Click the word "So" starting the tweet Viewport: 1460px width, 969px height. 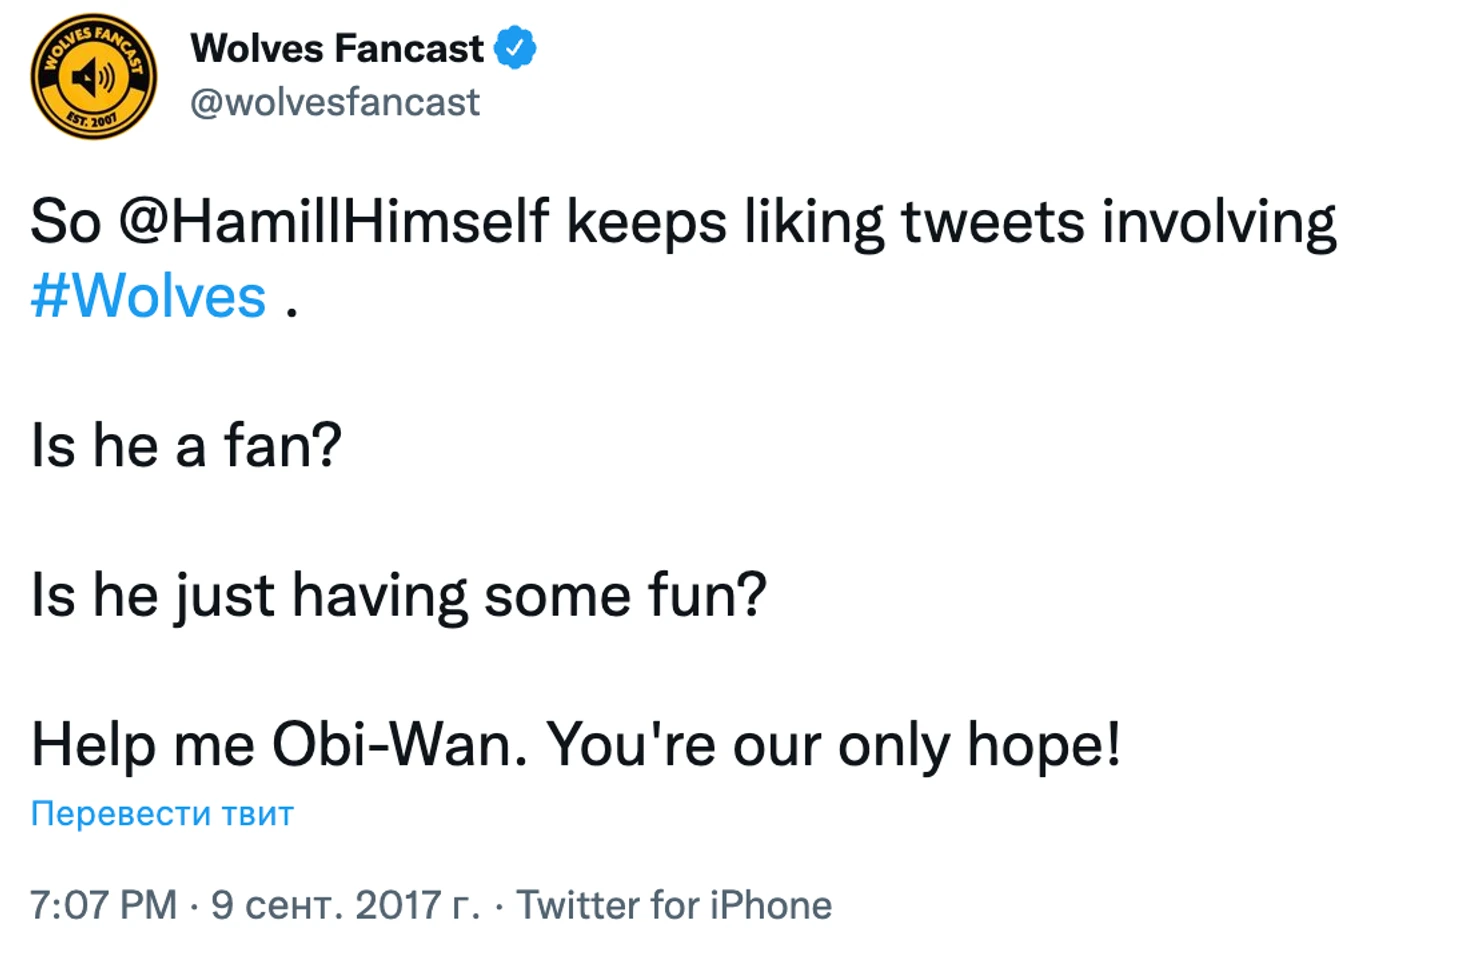[x=65, y=221]
